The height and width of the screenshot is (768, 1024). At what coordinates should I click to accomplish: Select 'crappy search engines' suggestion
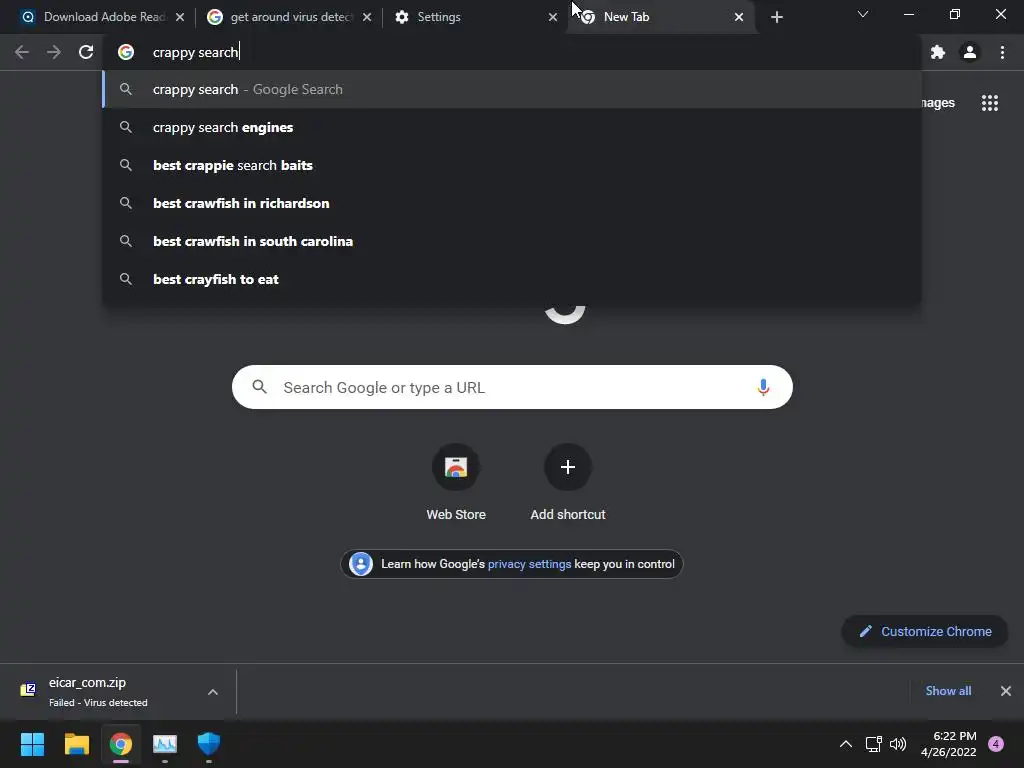(x=512, y=127)
